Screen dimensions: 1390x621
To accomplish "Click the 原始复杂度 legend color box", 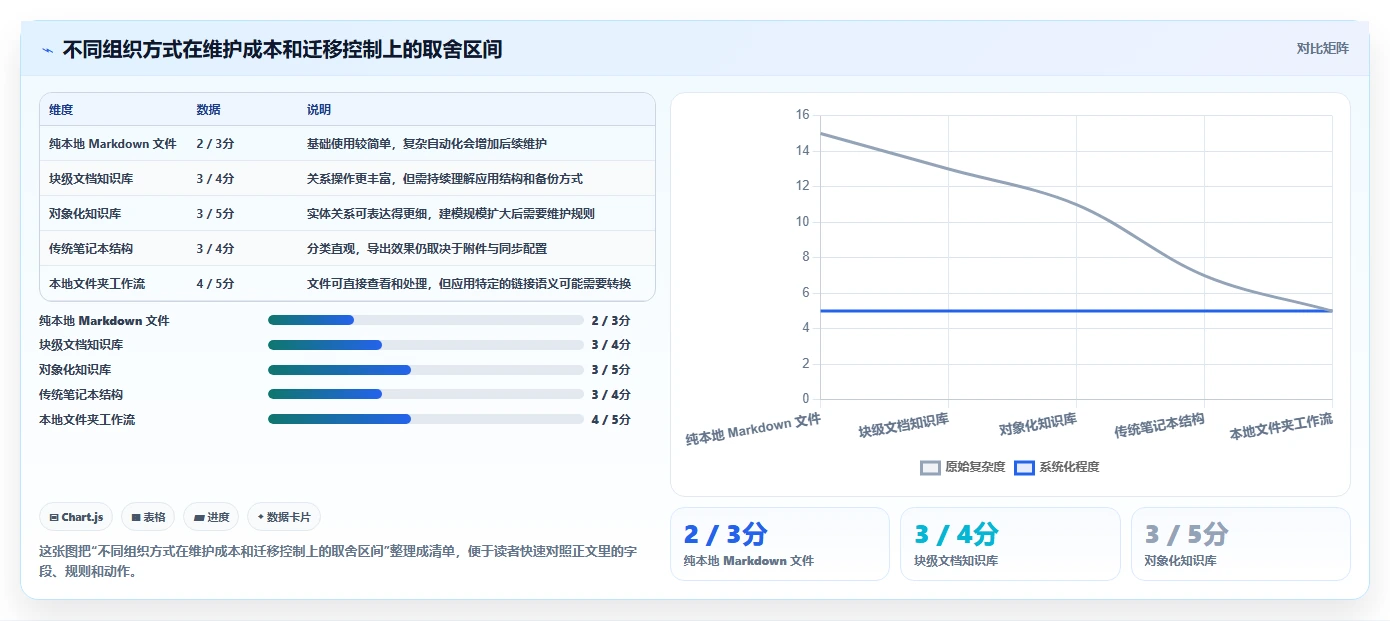I will click(931, 467).
